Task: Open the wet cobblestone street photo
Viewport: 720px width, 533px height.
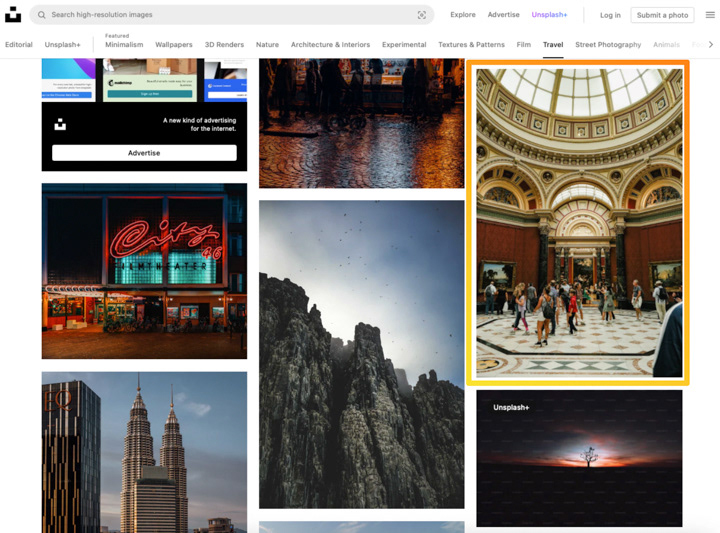Action: [x=361, y=123]
